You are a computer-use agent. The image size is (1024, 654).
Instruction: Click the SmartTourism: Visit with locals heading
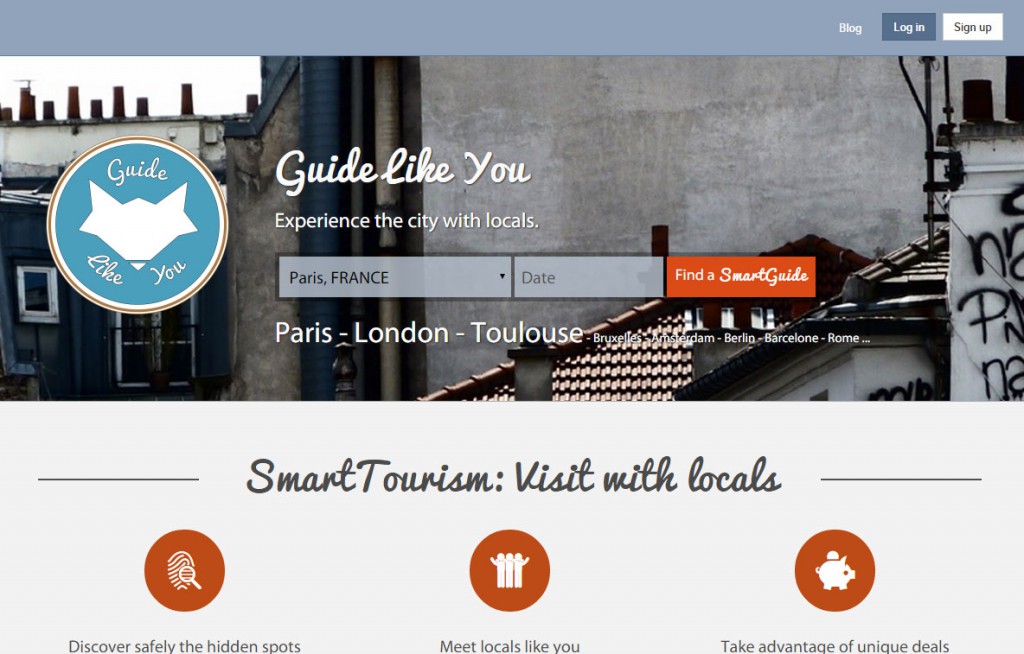click(x=513, y=476)
